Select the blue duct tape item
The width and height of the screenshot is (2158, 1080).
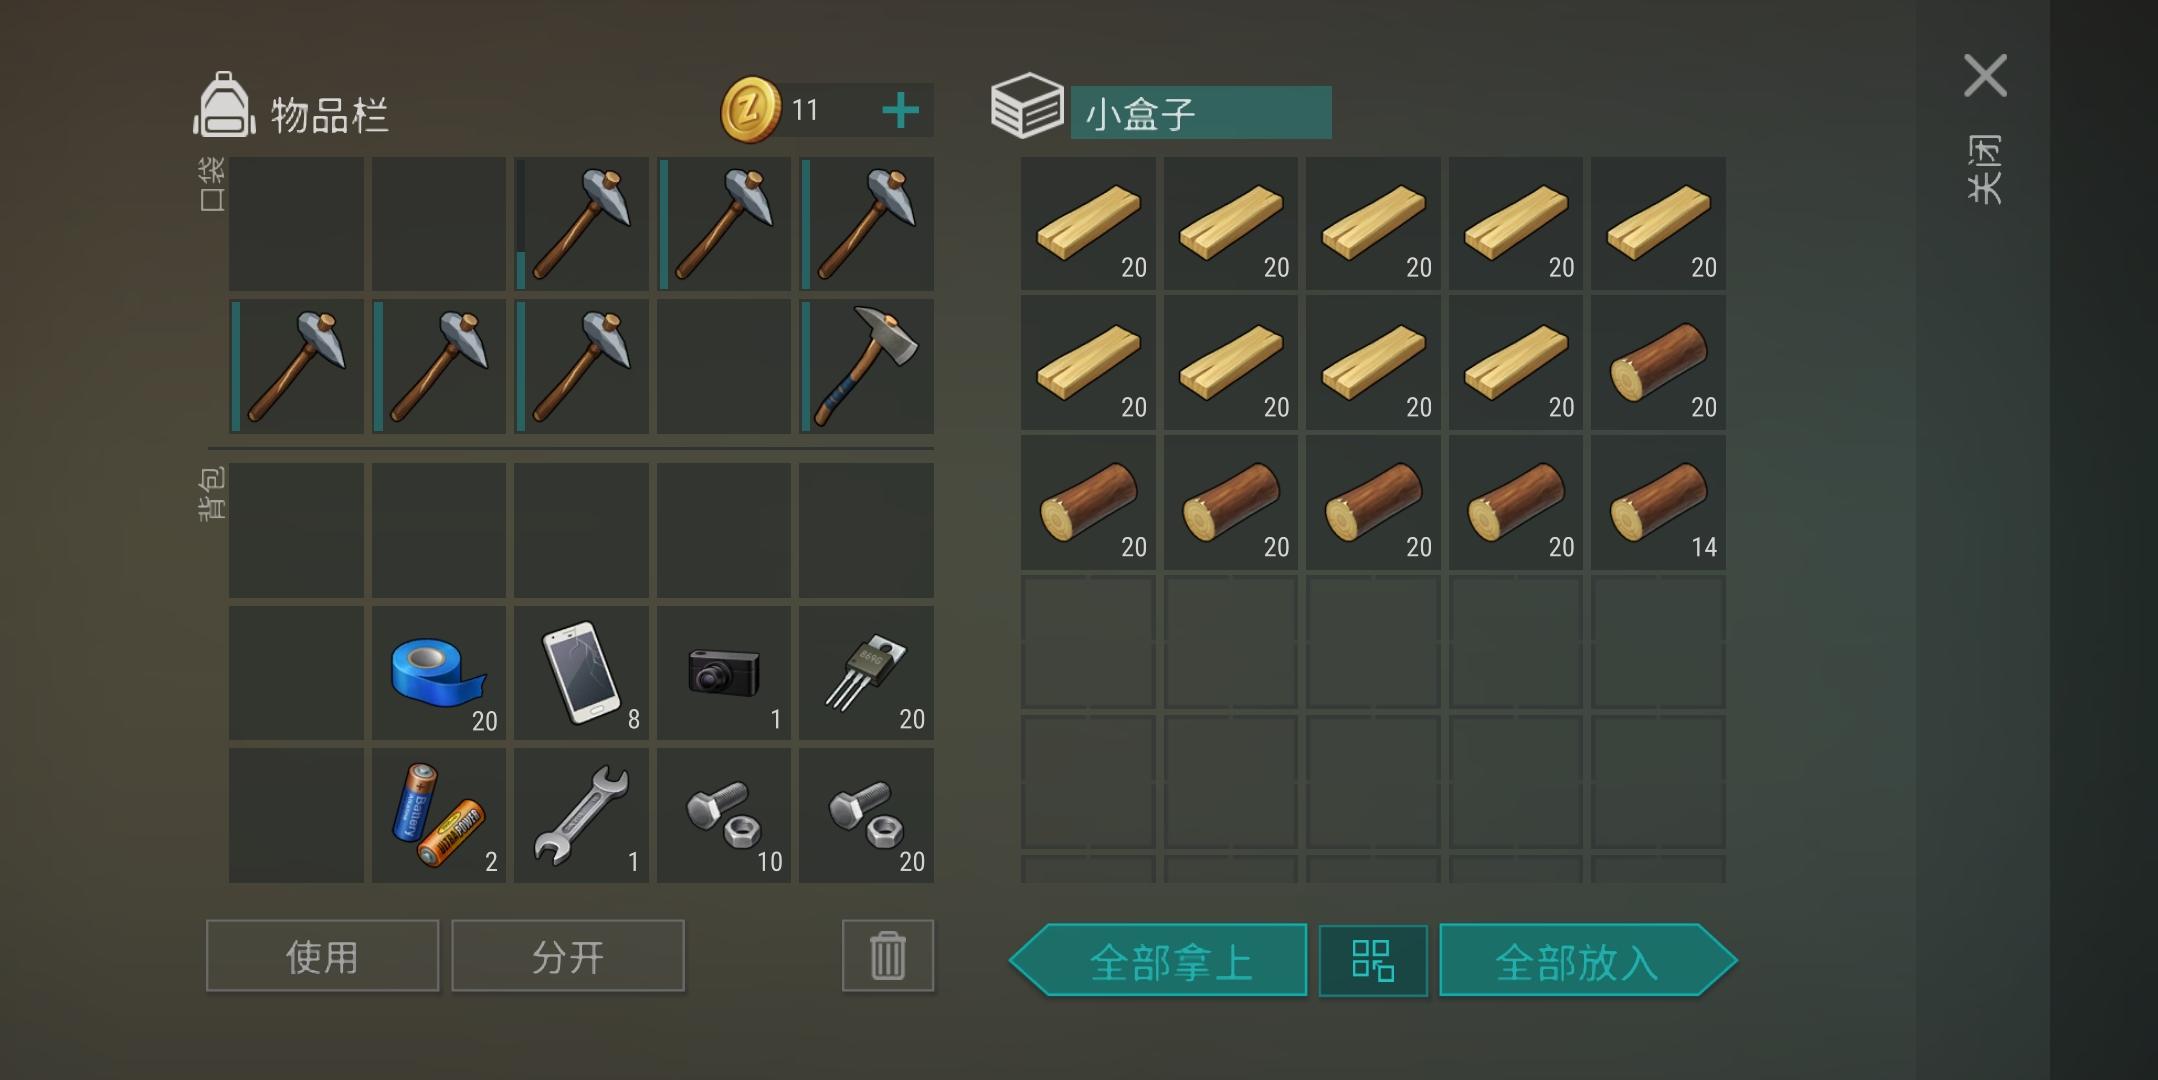439,673
